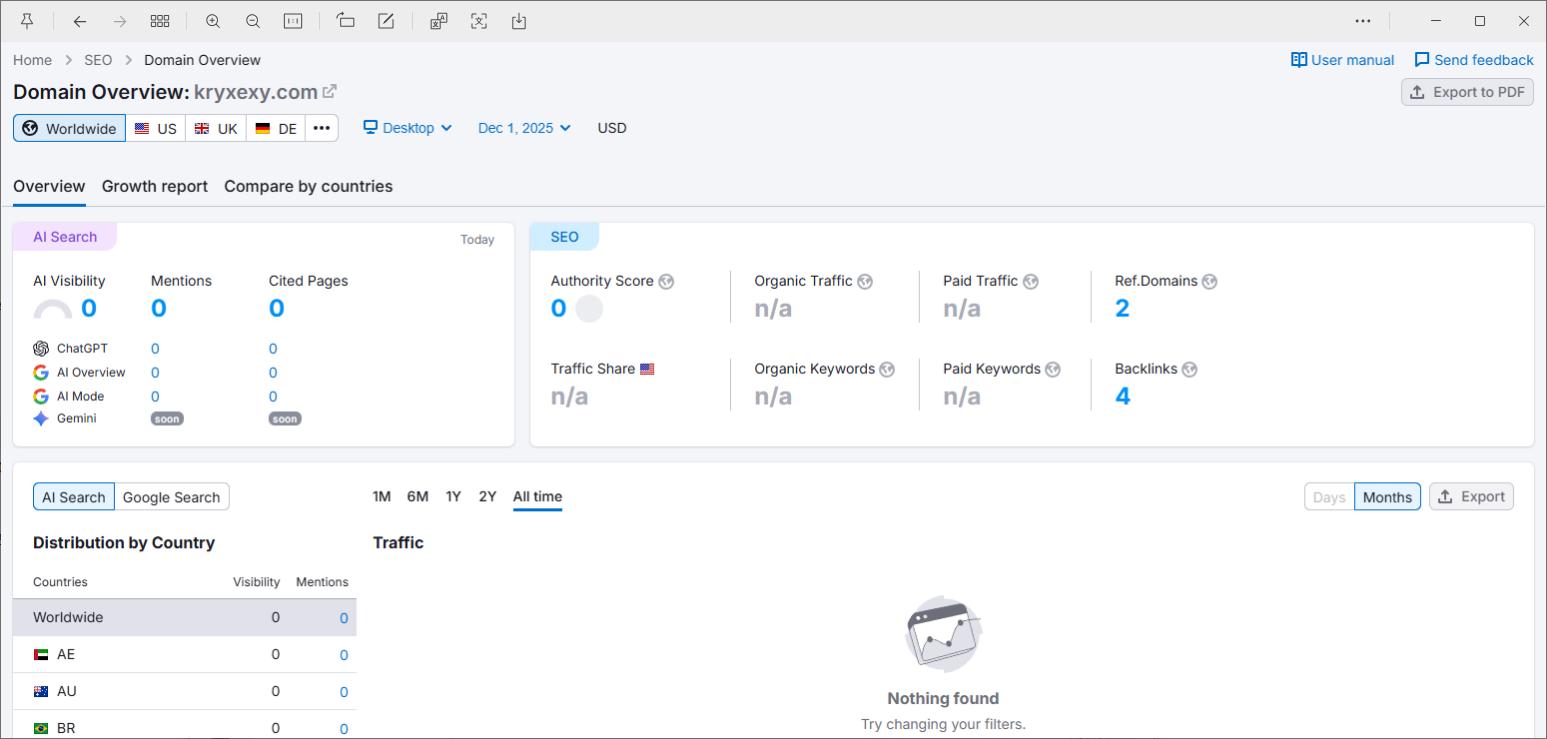Open the Desktop device dropdown

click(x=407, y=128)
